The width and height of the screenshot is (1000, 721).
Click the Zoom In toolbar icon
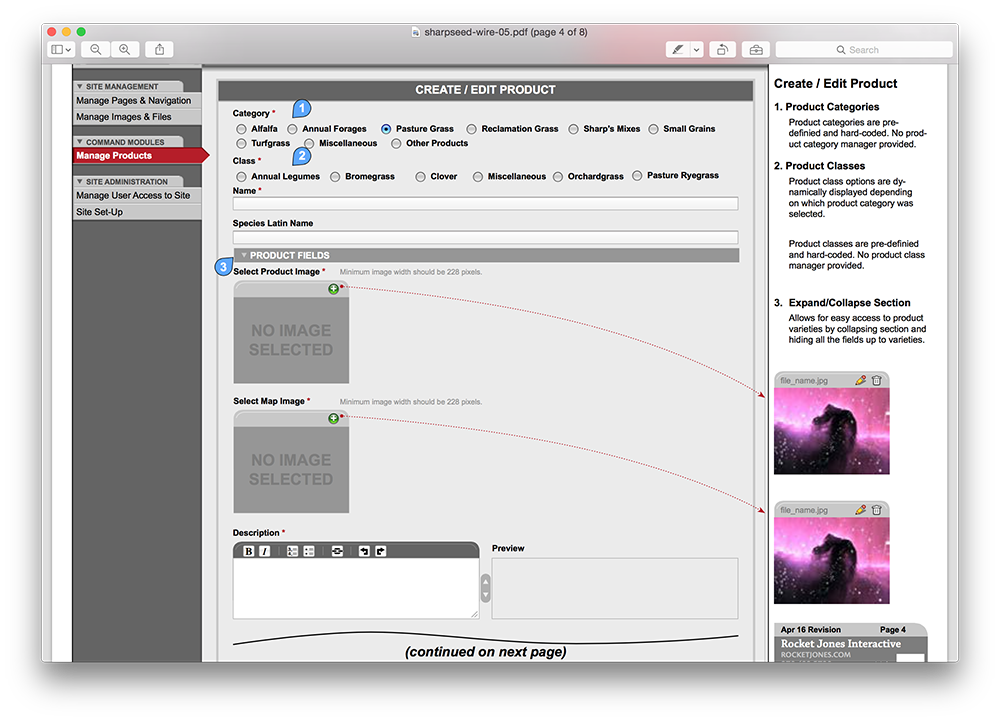click(x=125, y=49)
